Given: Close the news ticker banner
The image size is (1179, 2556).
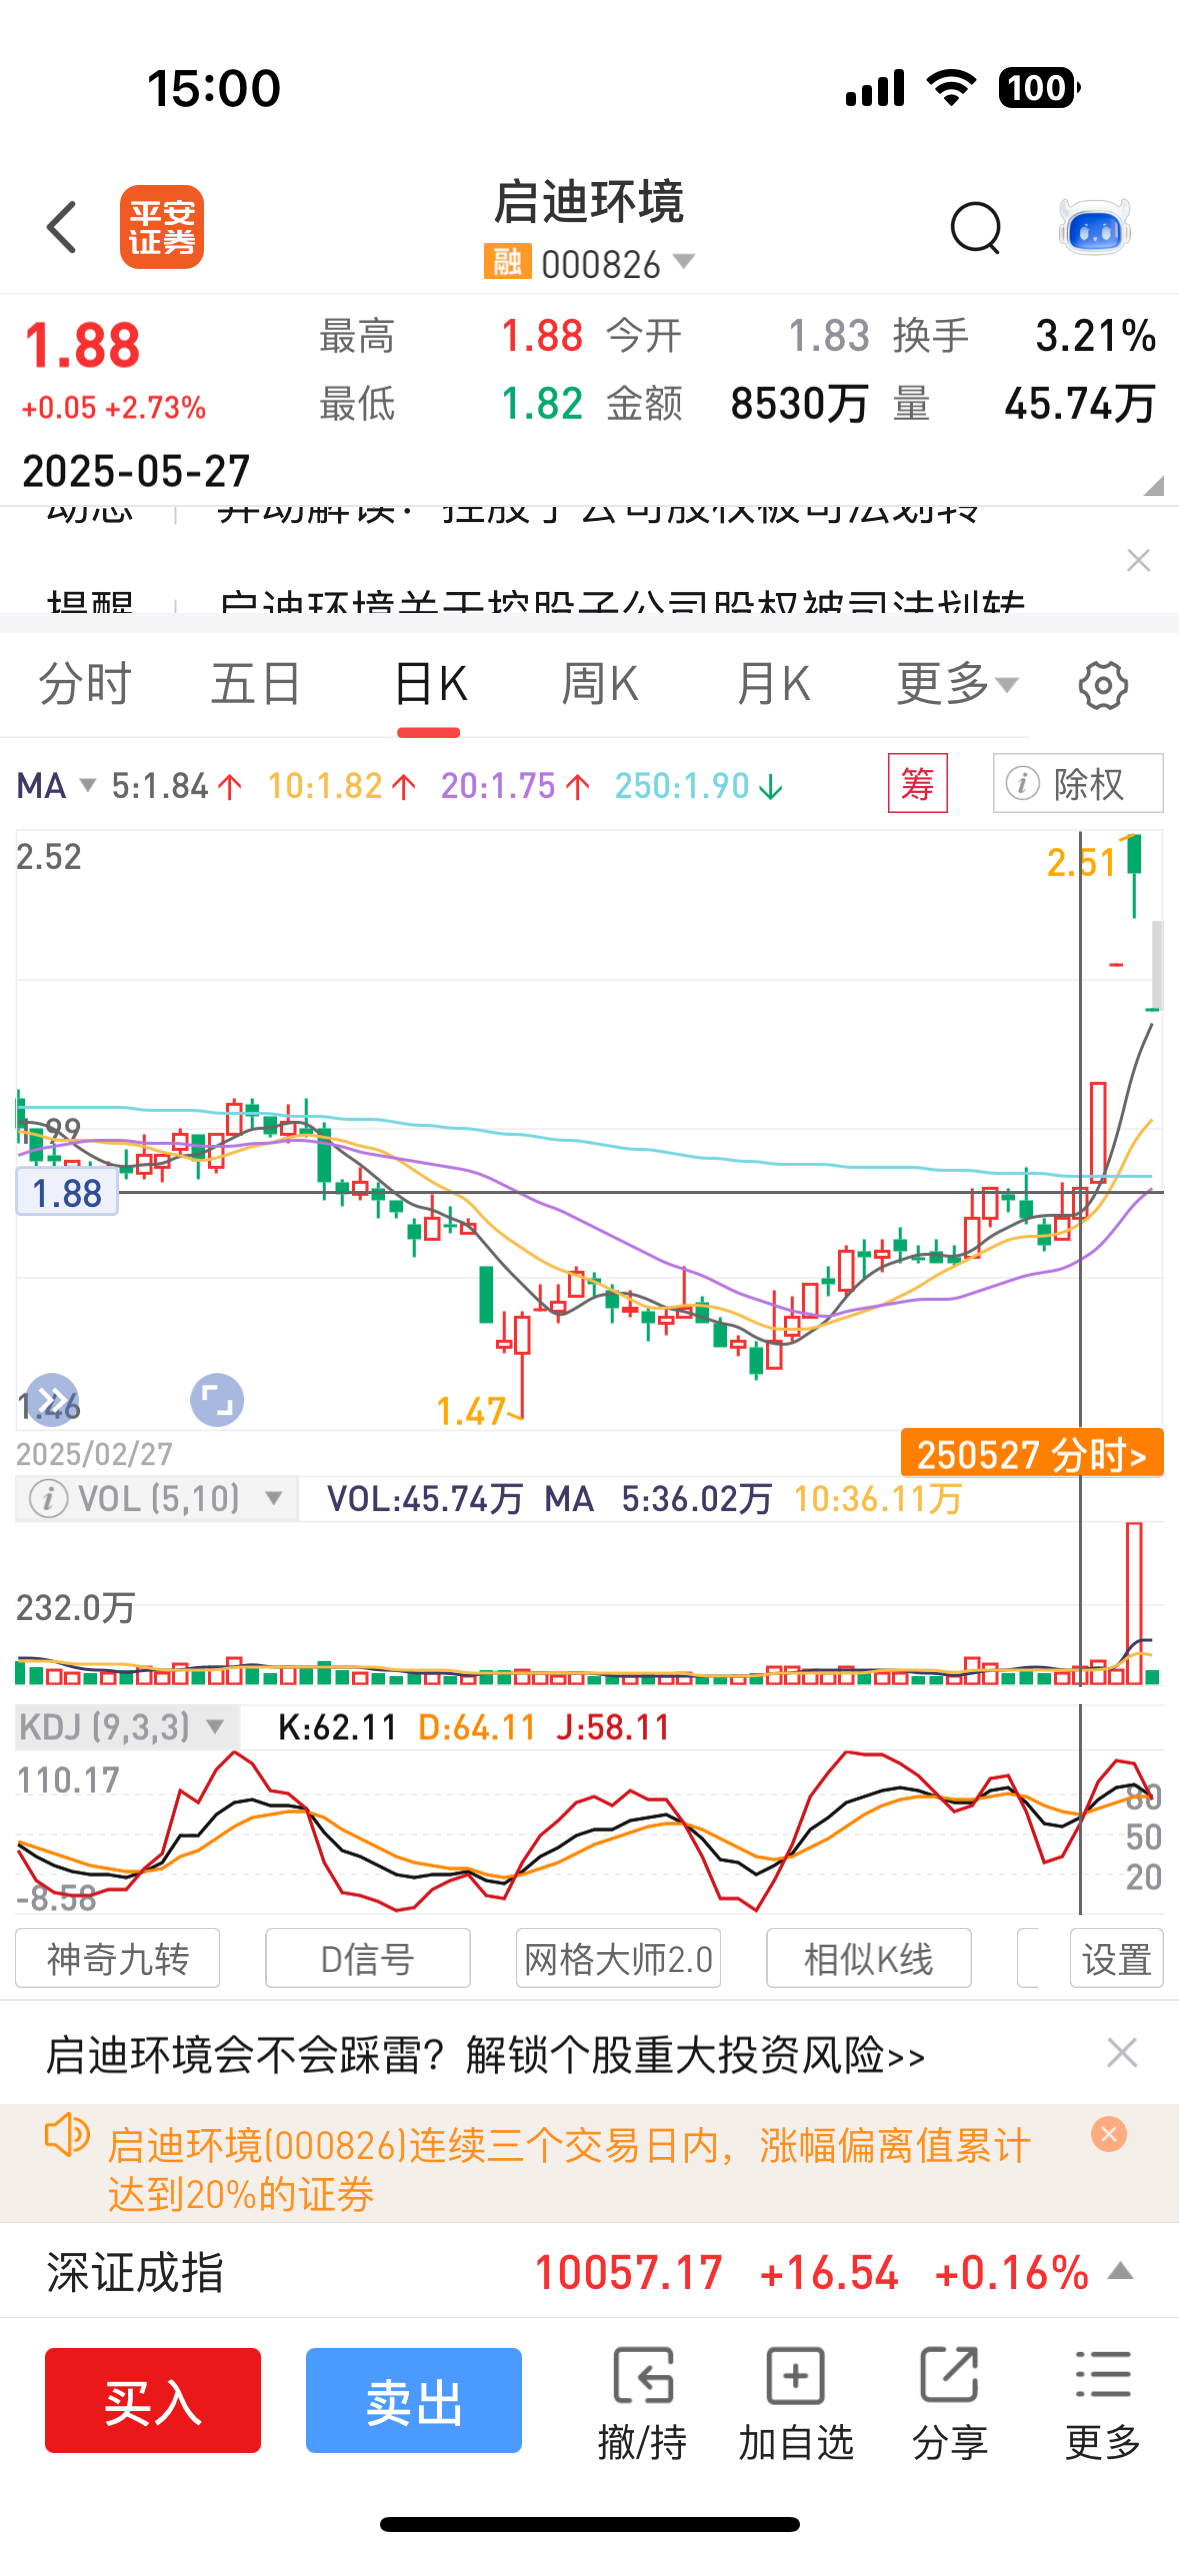Looking at the screenshot, I should pos(1138,560).
